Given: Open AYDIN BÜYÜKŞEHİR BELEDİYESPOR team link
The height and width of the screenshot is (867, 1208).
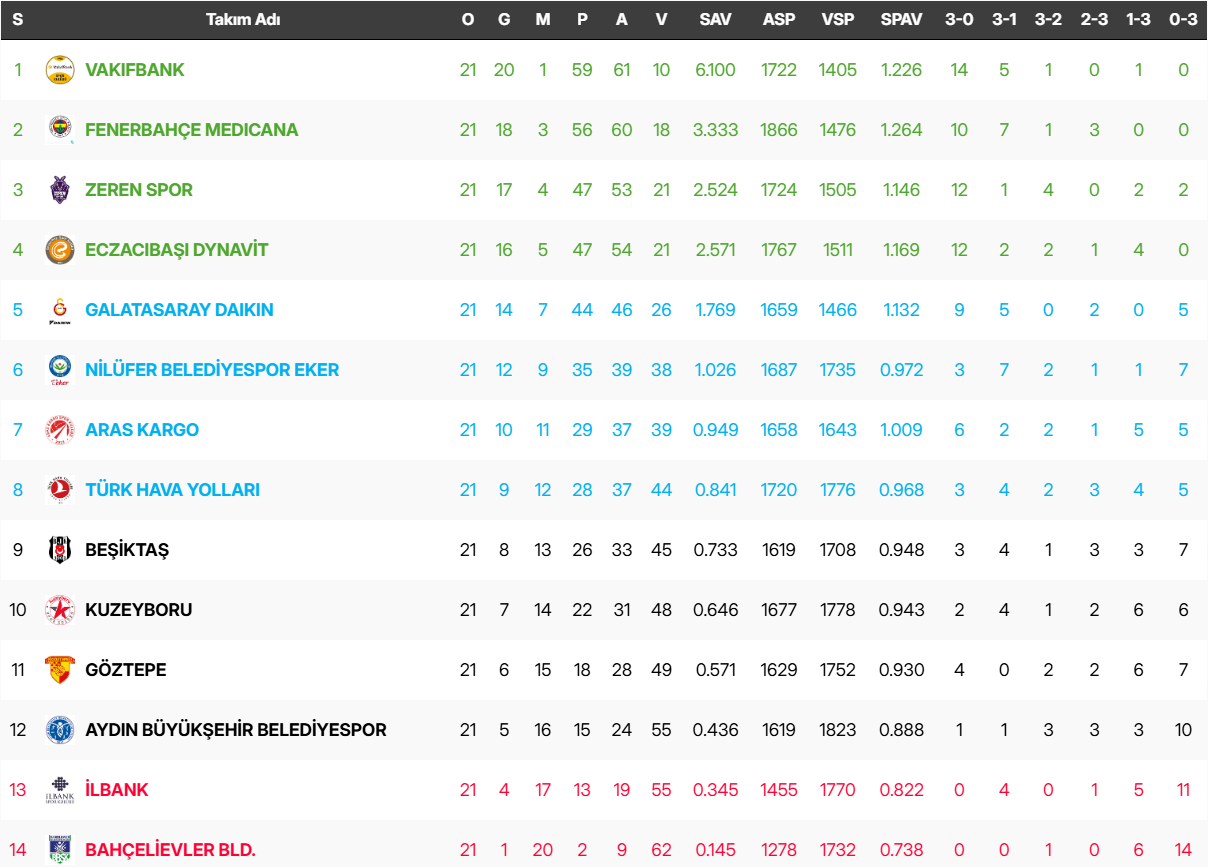Looking at the screenshot, I should tap(236, 730).
